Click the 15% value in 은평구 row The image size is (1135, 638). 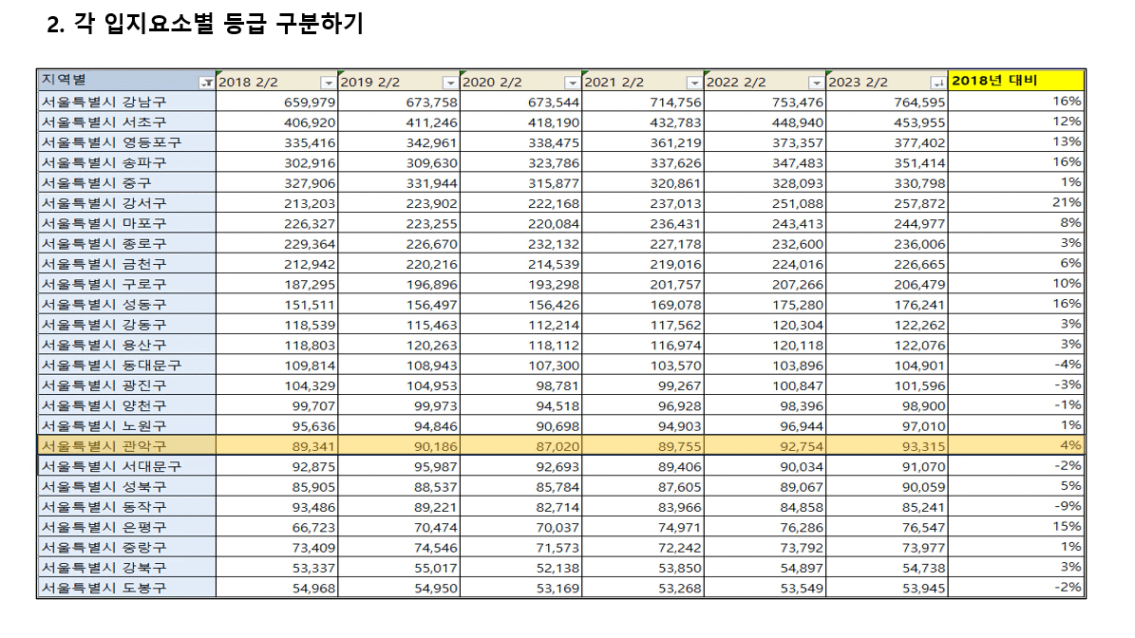[1068, 526]
